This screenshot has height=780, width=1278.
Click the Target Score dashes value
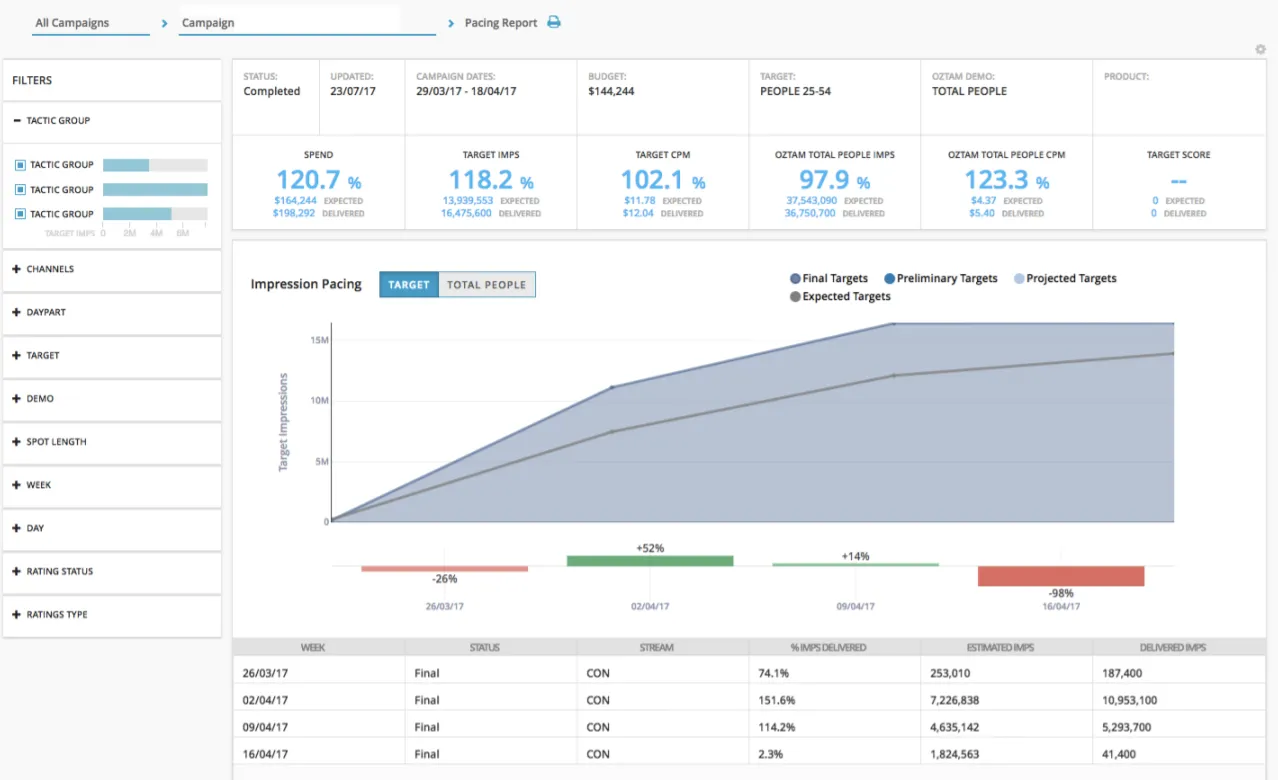[1178, 181]
